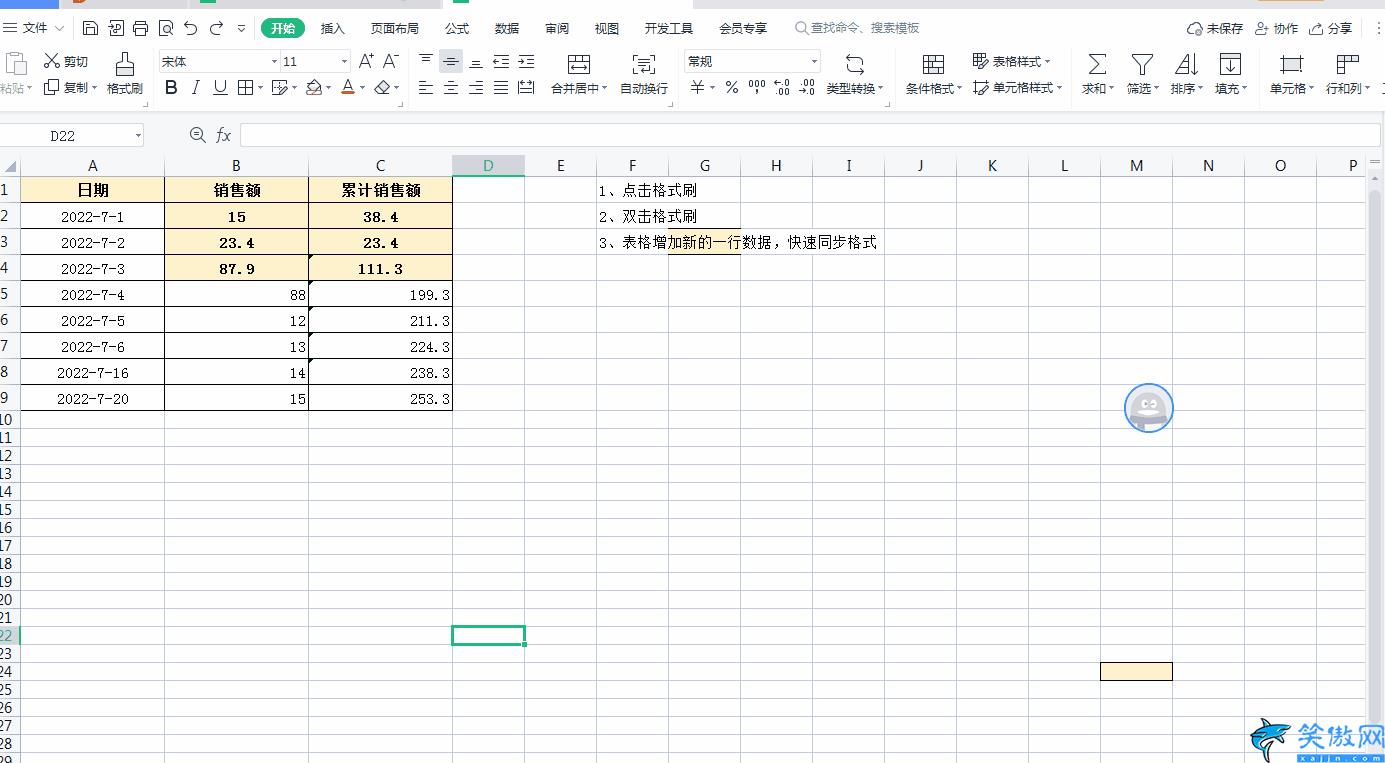Expand quick access toolbar customize arrow
Viewport: 1385px width, 763px height.
tap(241, 28)
